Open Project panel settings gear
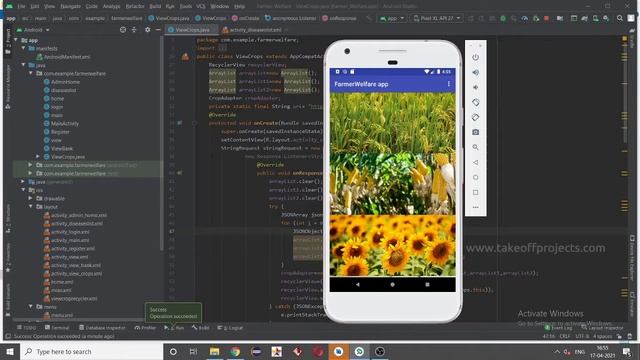 pyautogui.click(x=147, y=30)
